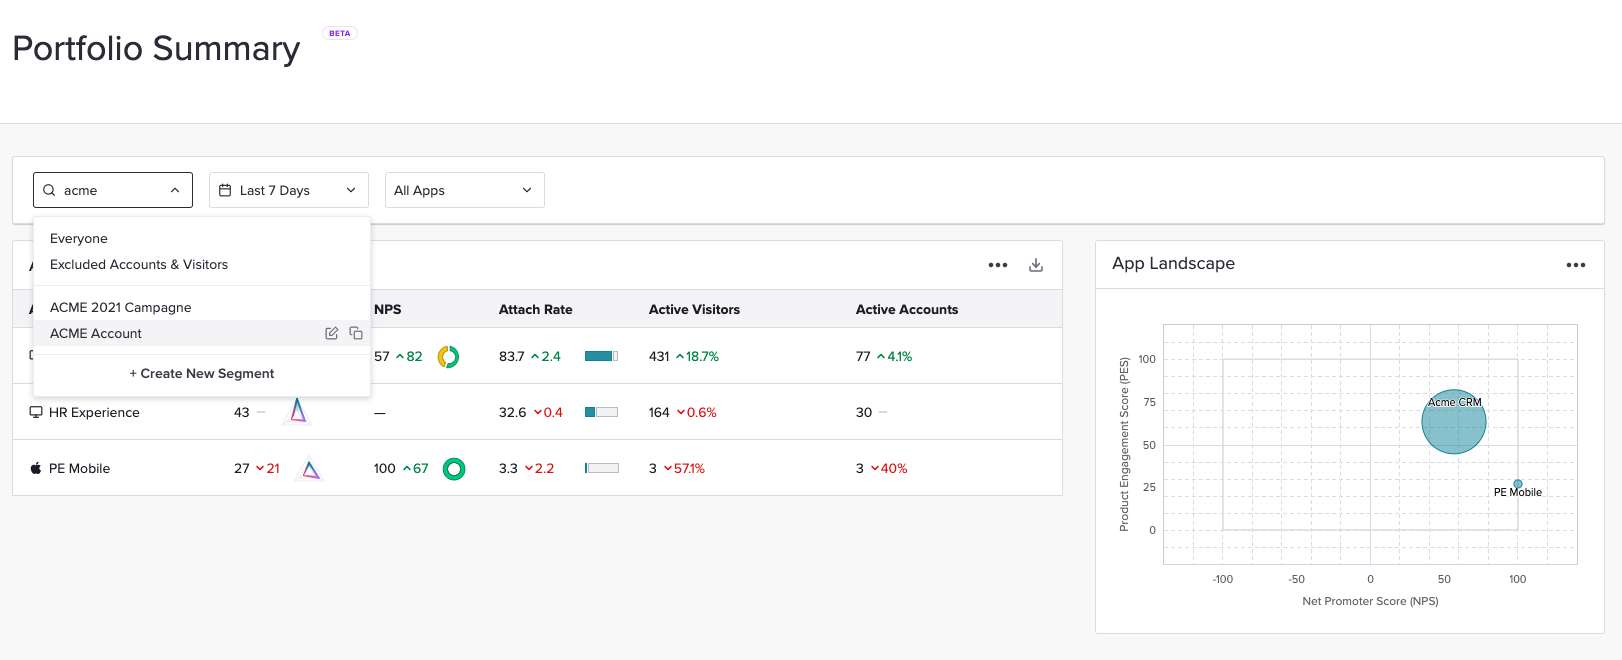Open the All Apps filter dropdown
The width and height of the screenshot is (1622, 660).
point(465,190)
